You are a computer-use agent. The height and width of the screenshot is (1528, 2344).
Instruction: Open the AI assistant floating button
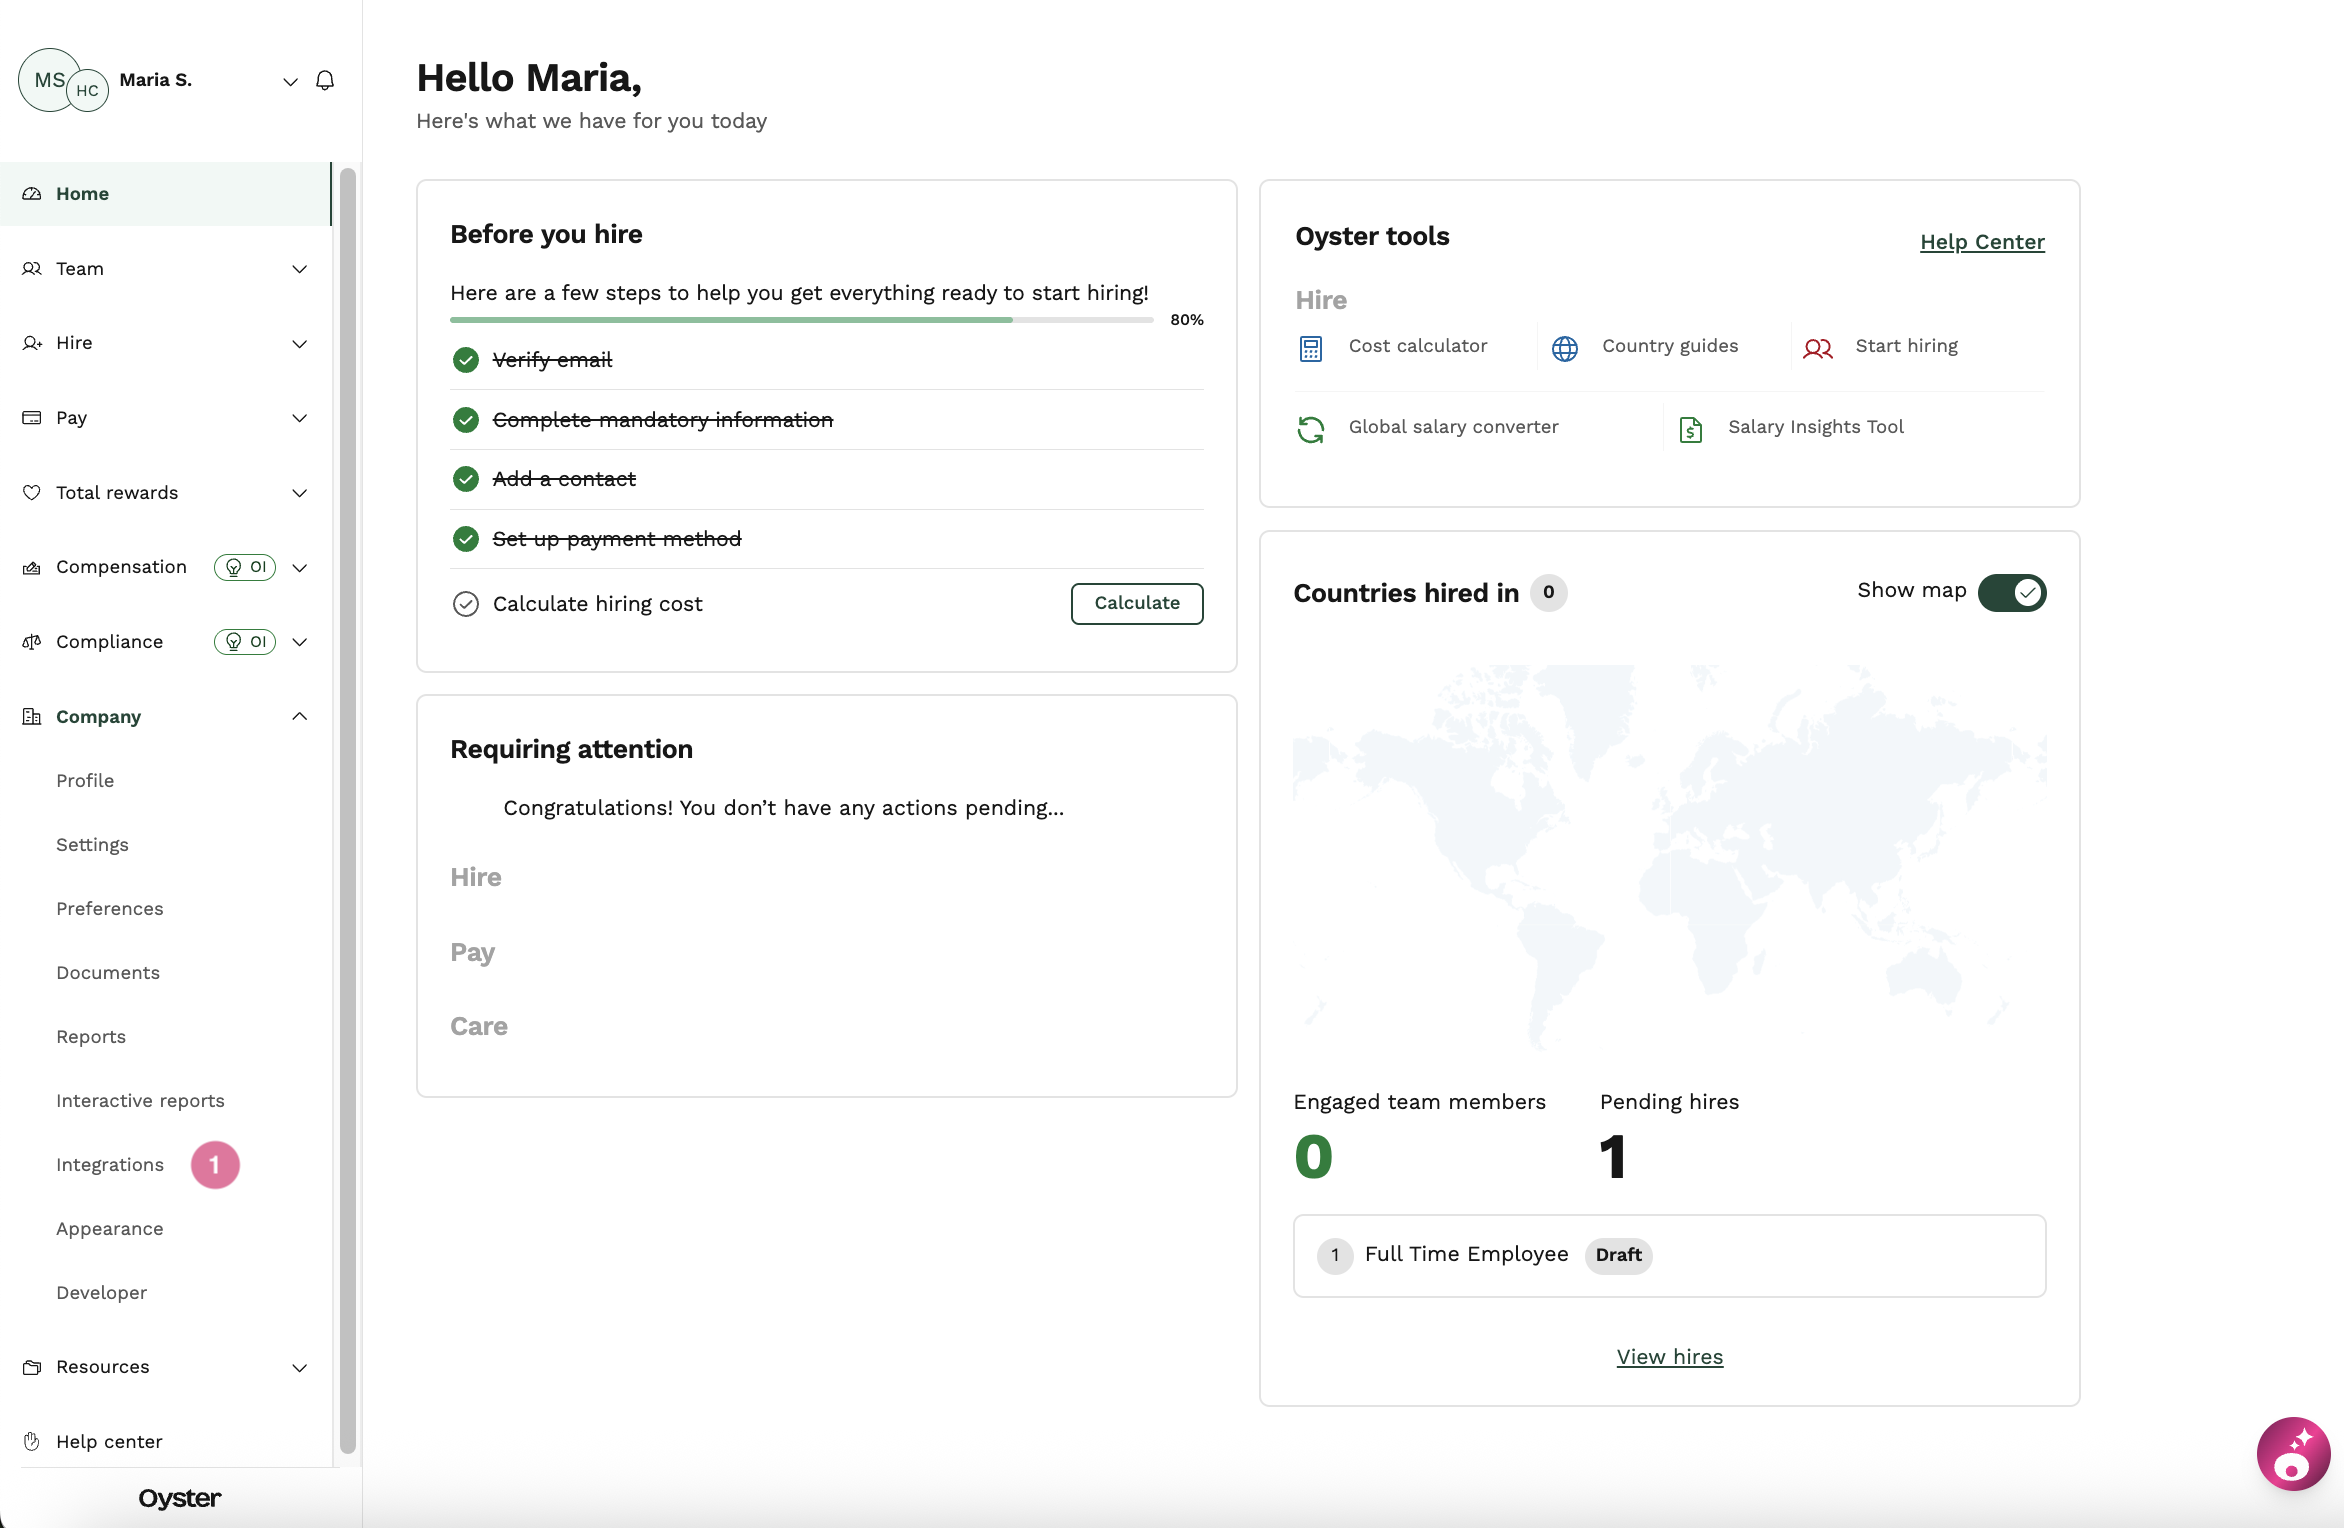coord(2294,1454)
